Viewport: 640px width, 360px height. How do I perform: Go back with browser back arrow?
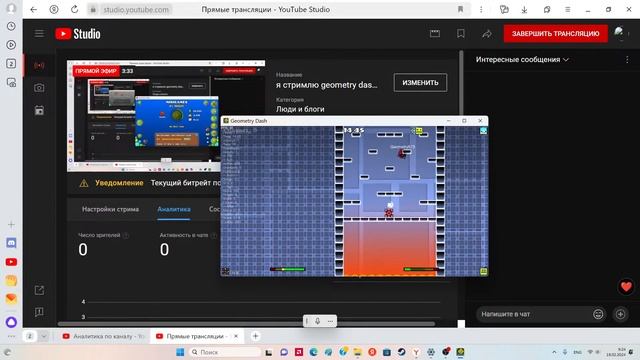coord(33,9)
